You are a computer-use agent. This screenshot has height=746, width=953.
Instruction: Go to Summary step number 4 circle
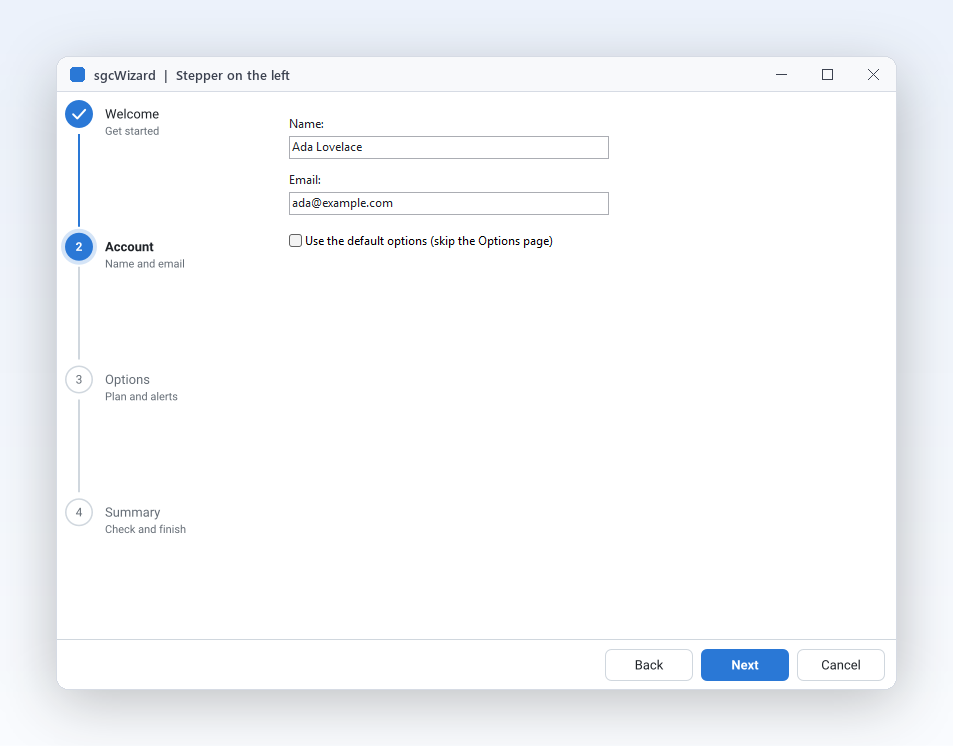(x=79, y=513)
